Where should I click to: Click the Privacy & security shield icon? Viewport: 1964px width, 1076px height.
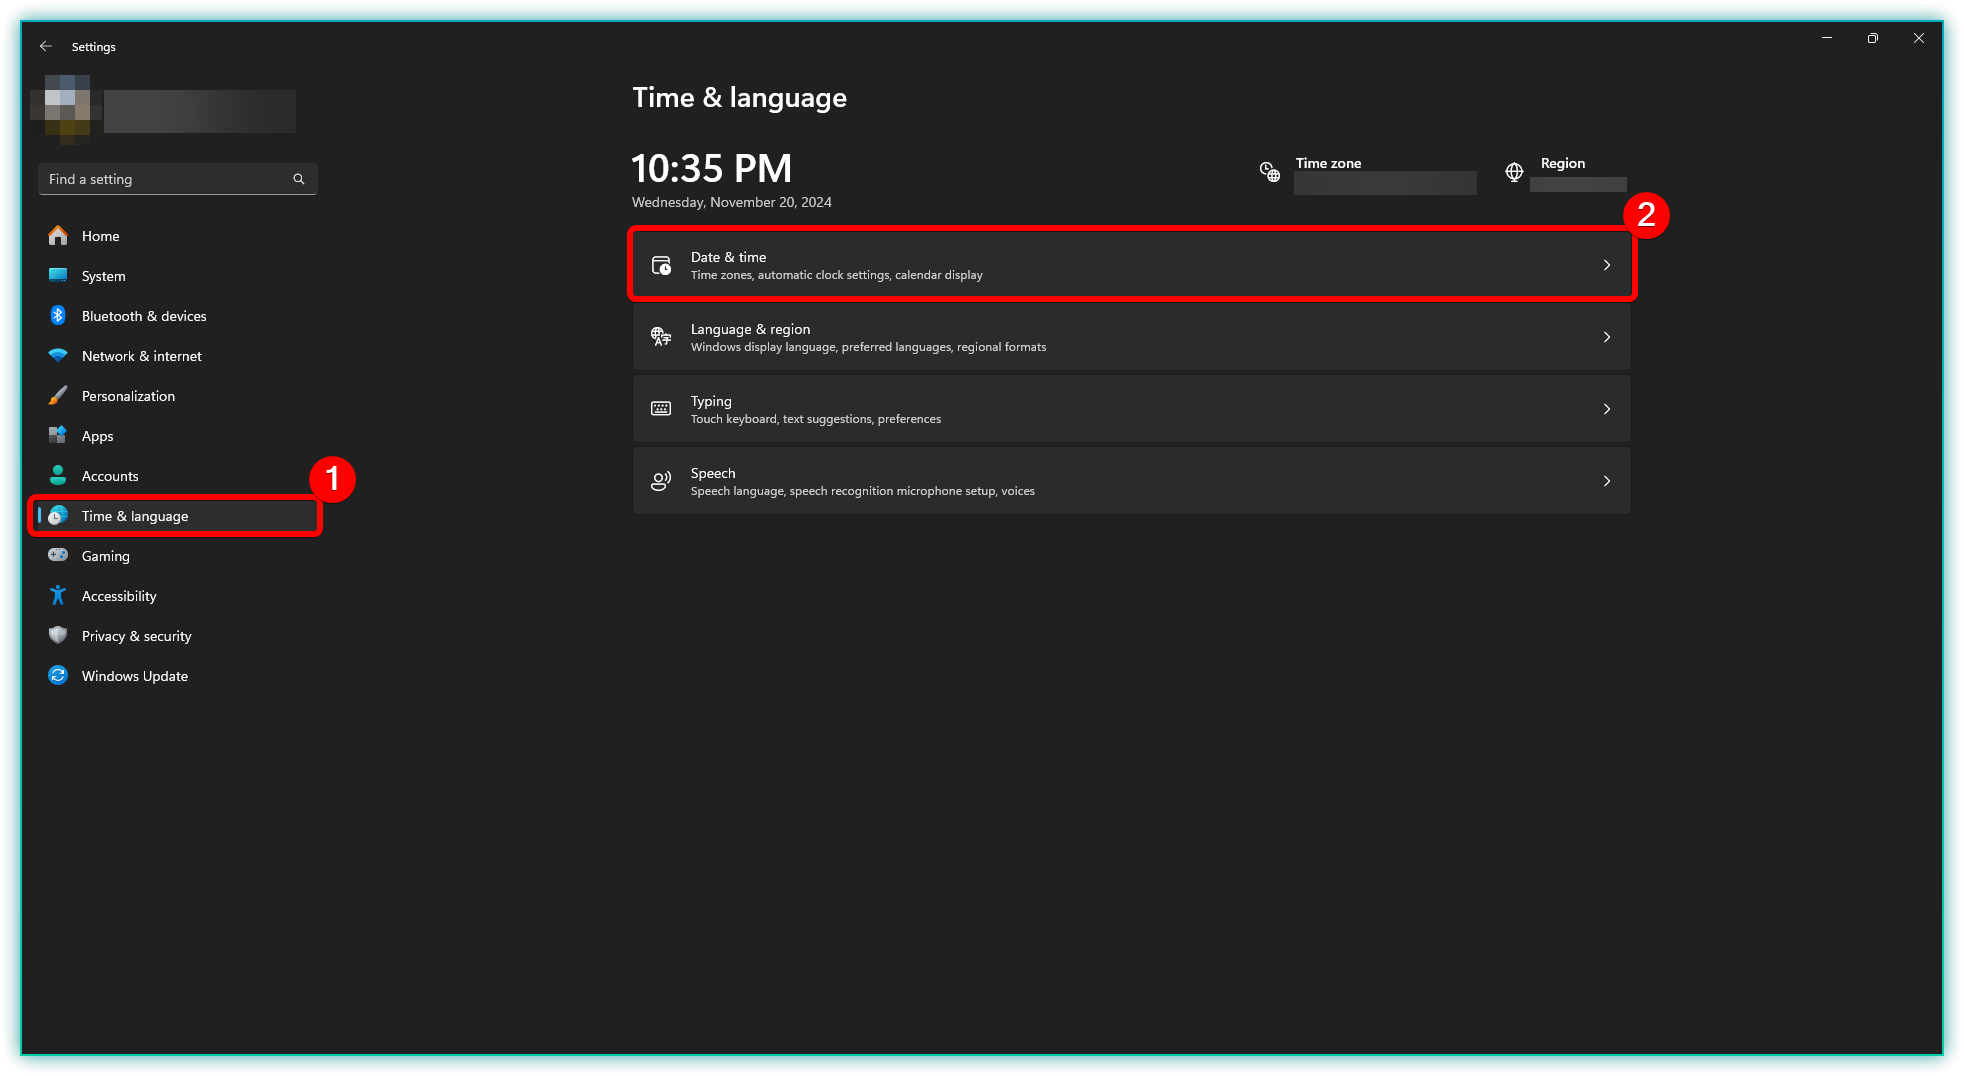click(58, 636)
